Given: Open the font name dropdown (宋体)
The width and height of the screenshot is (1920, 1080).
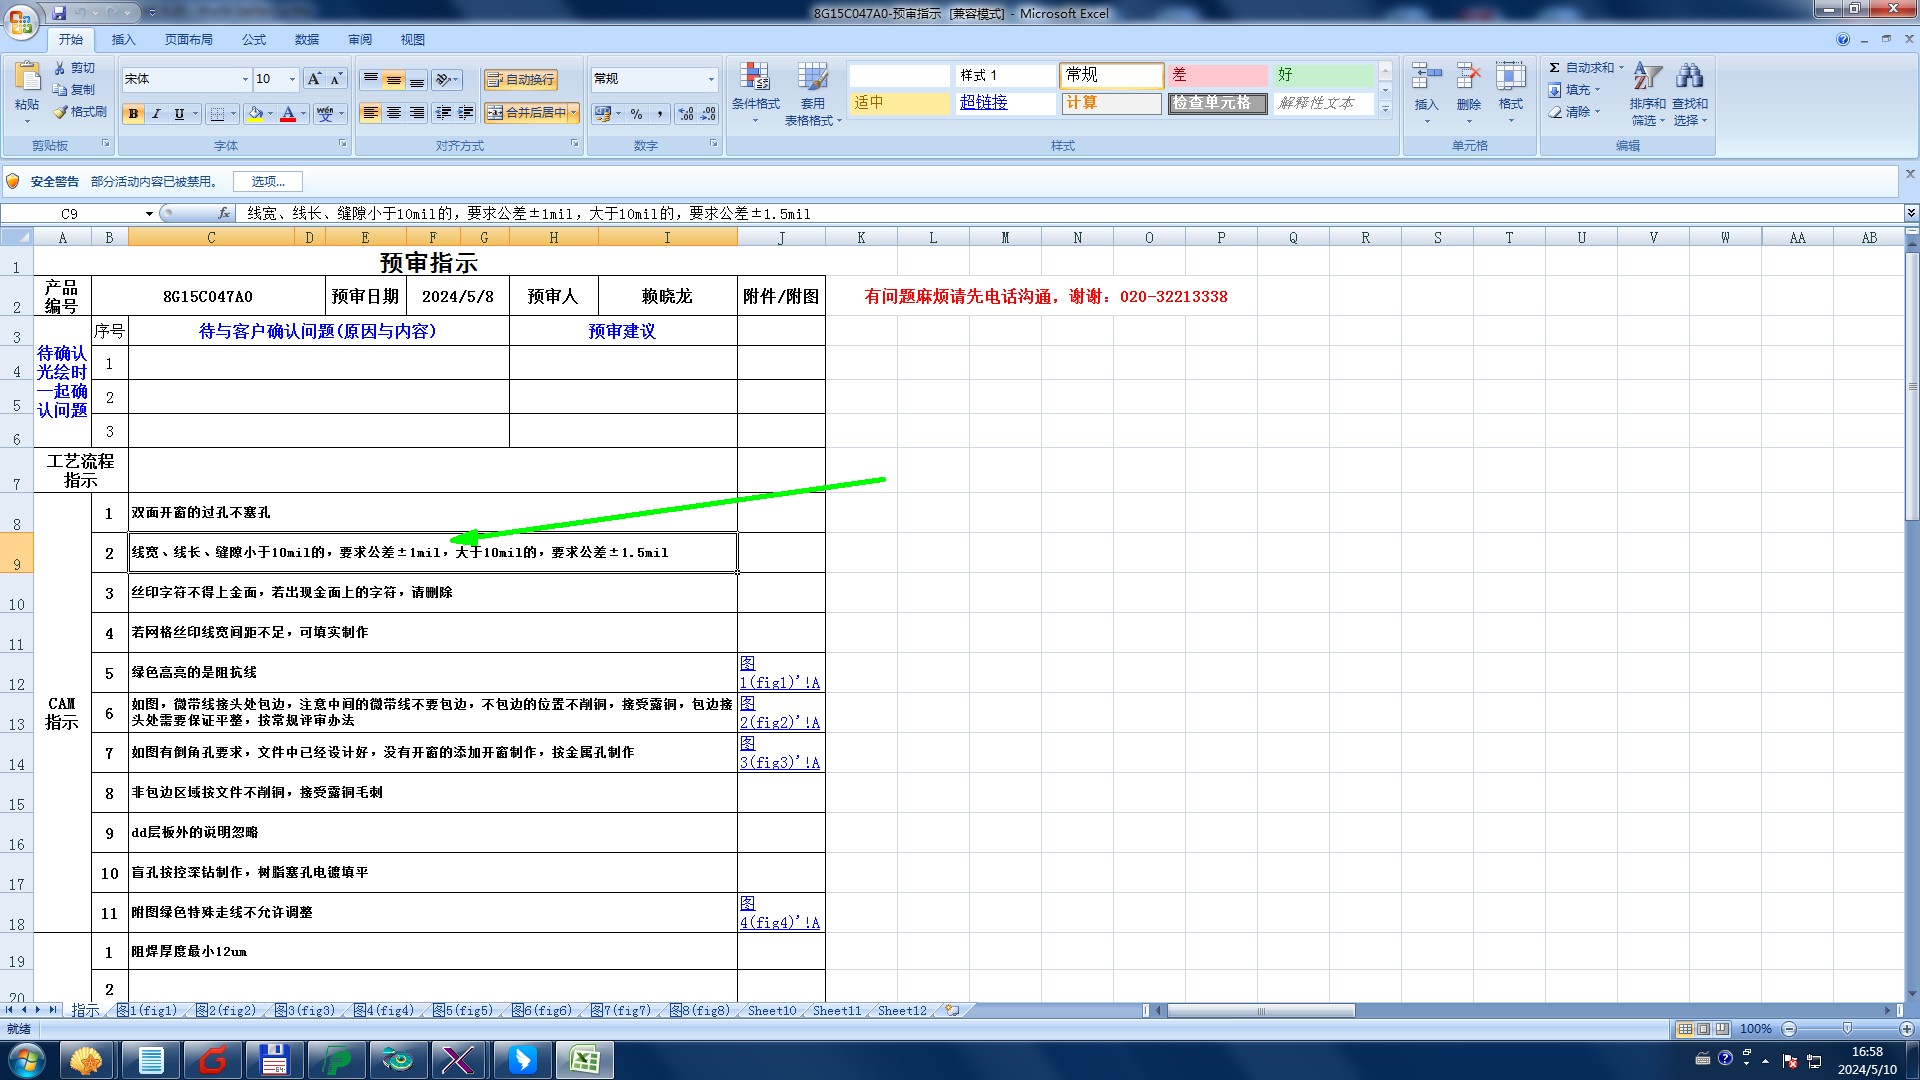Looking at the screenshot, I should pos(245,79).
